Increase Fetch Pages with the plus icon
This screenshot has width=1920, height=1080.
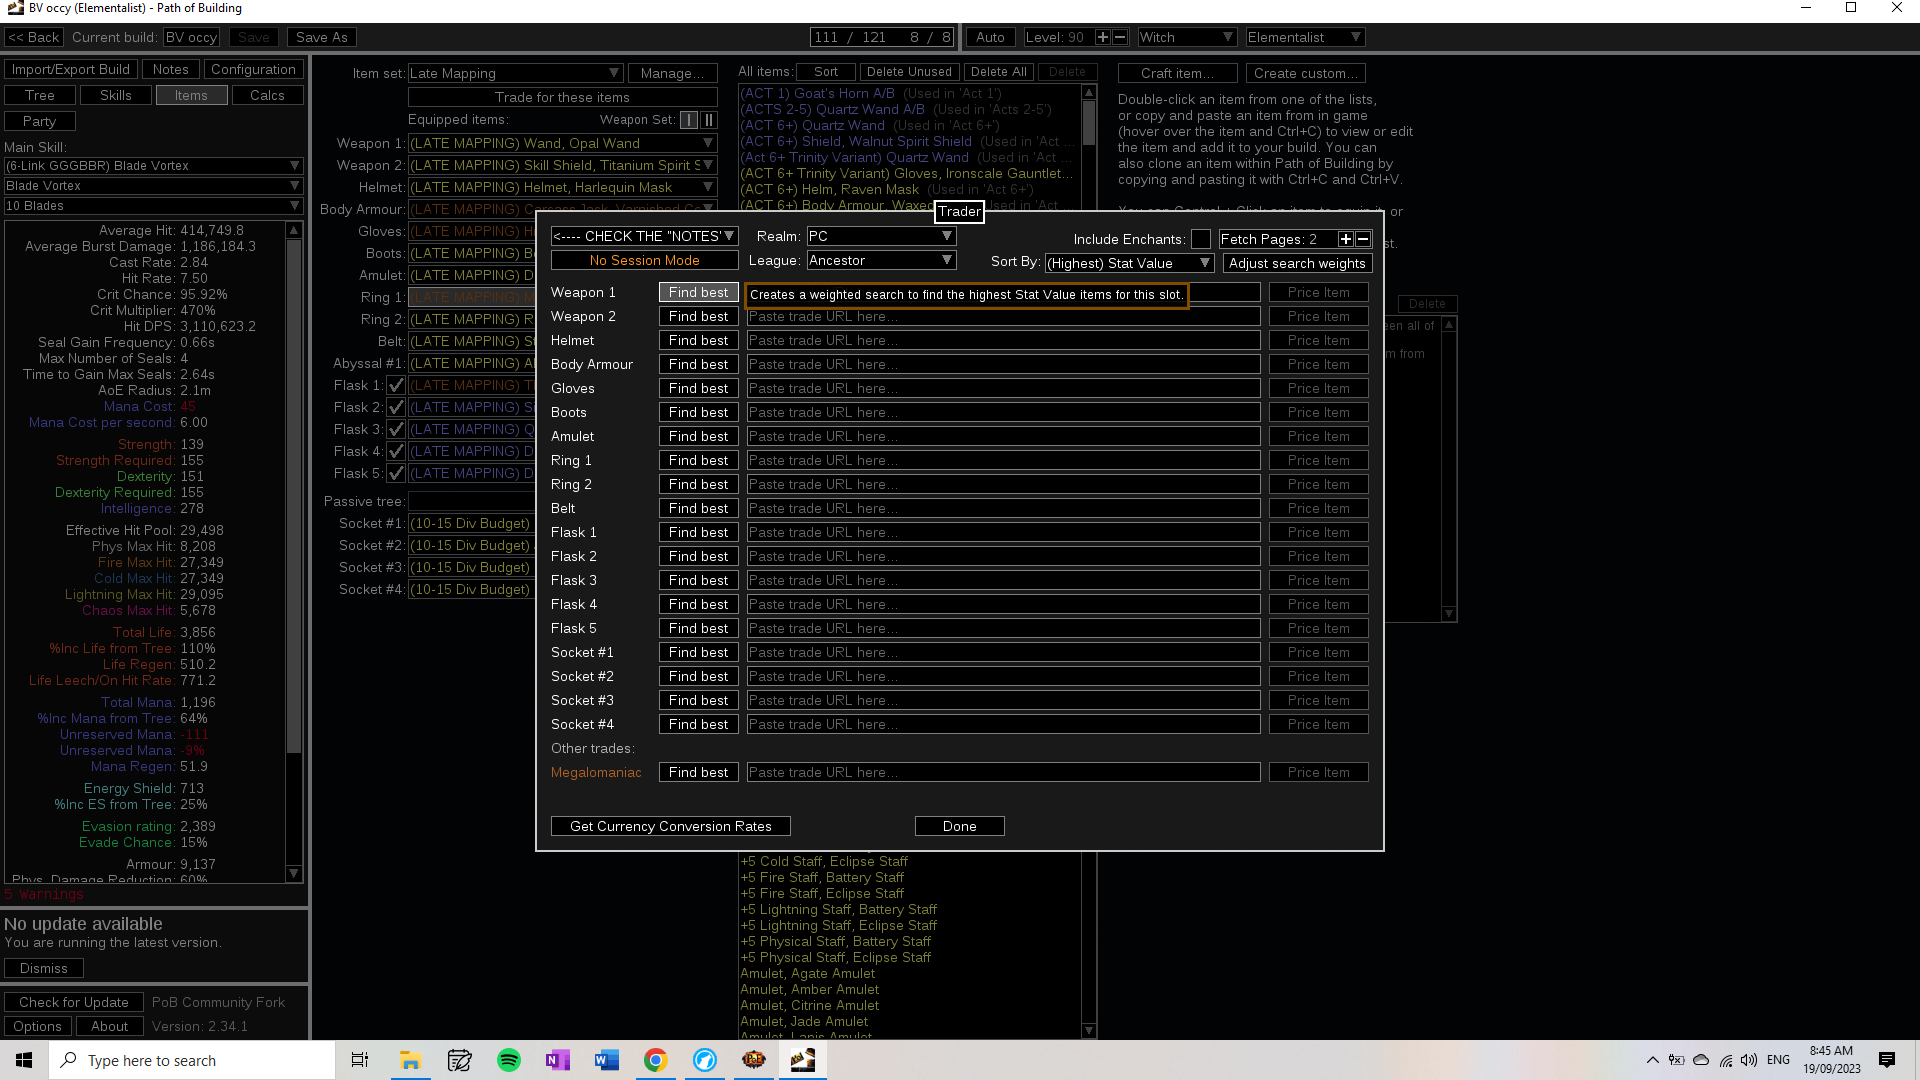[x=1345, y=239]
